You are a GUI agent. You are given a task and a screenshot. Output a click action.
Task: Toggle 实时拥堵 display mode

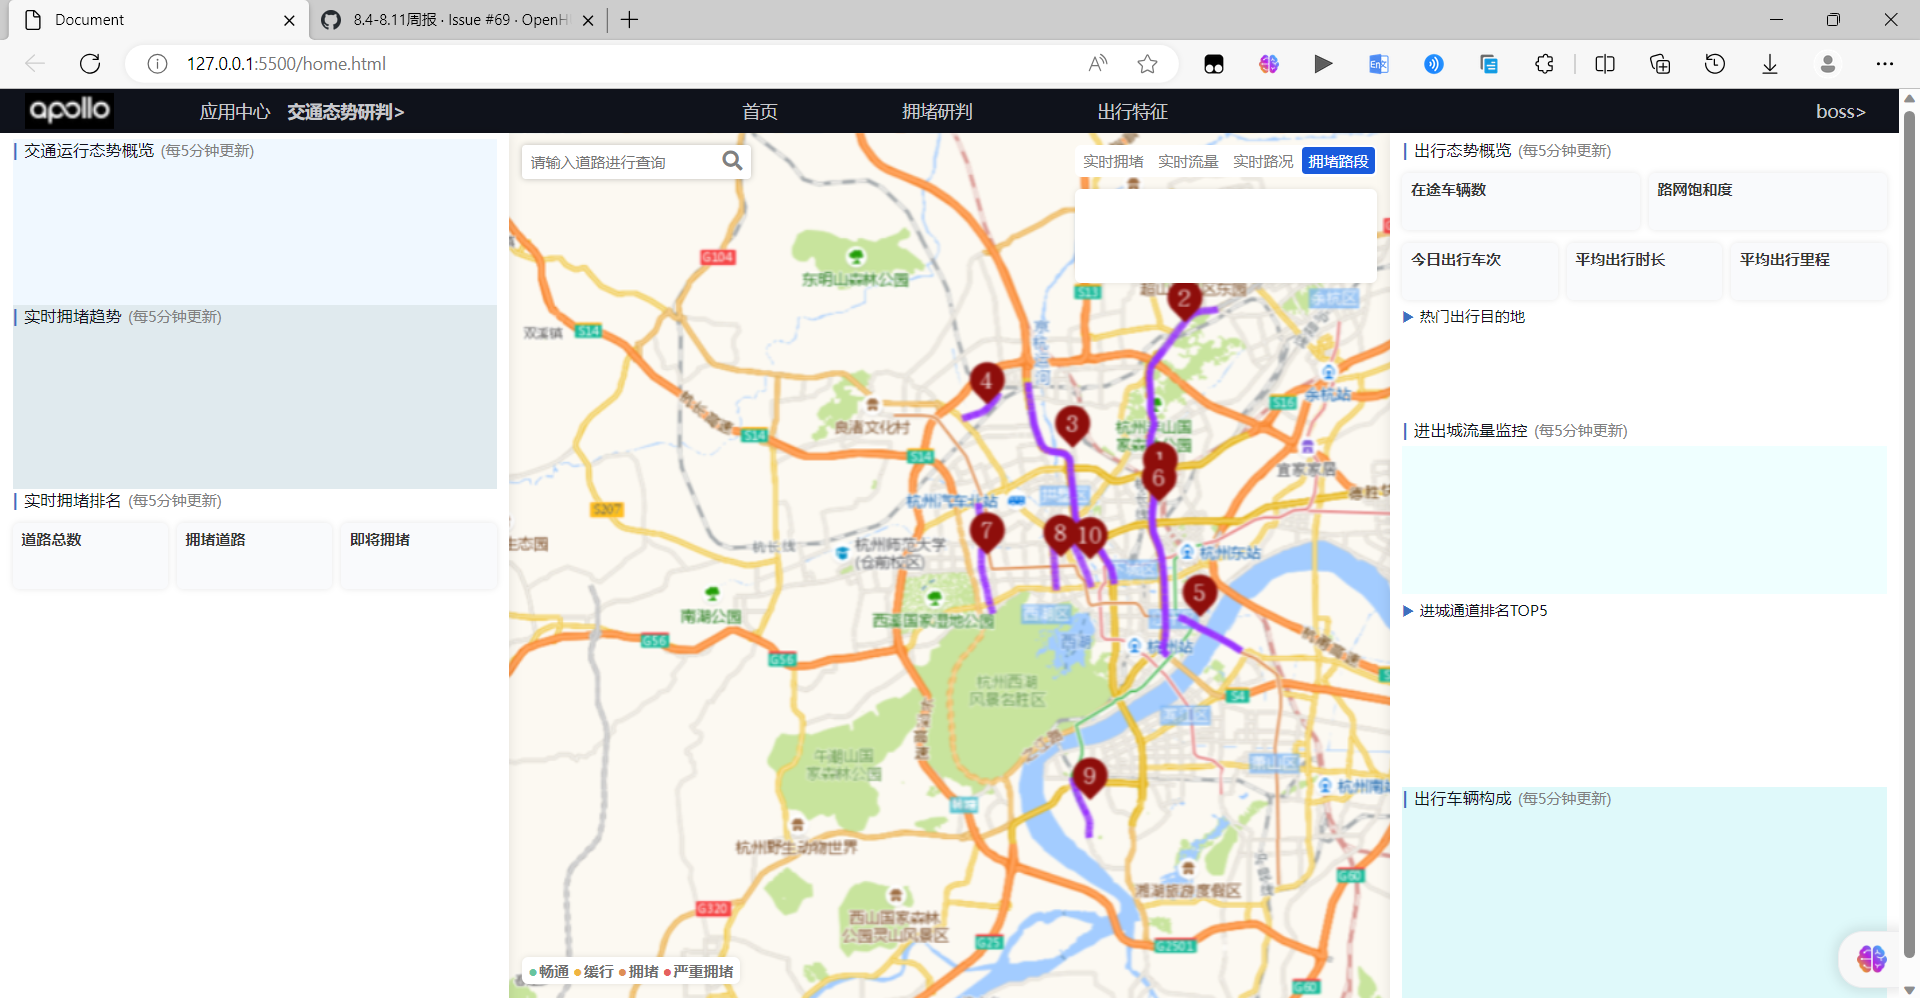(1112, 160)
